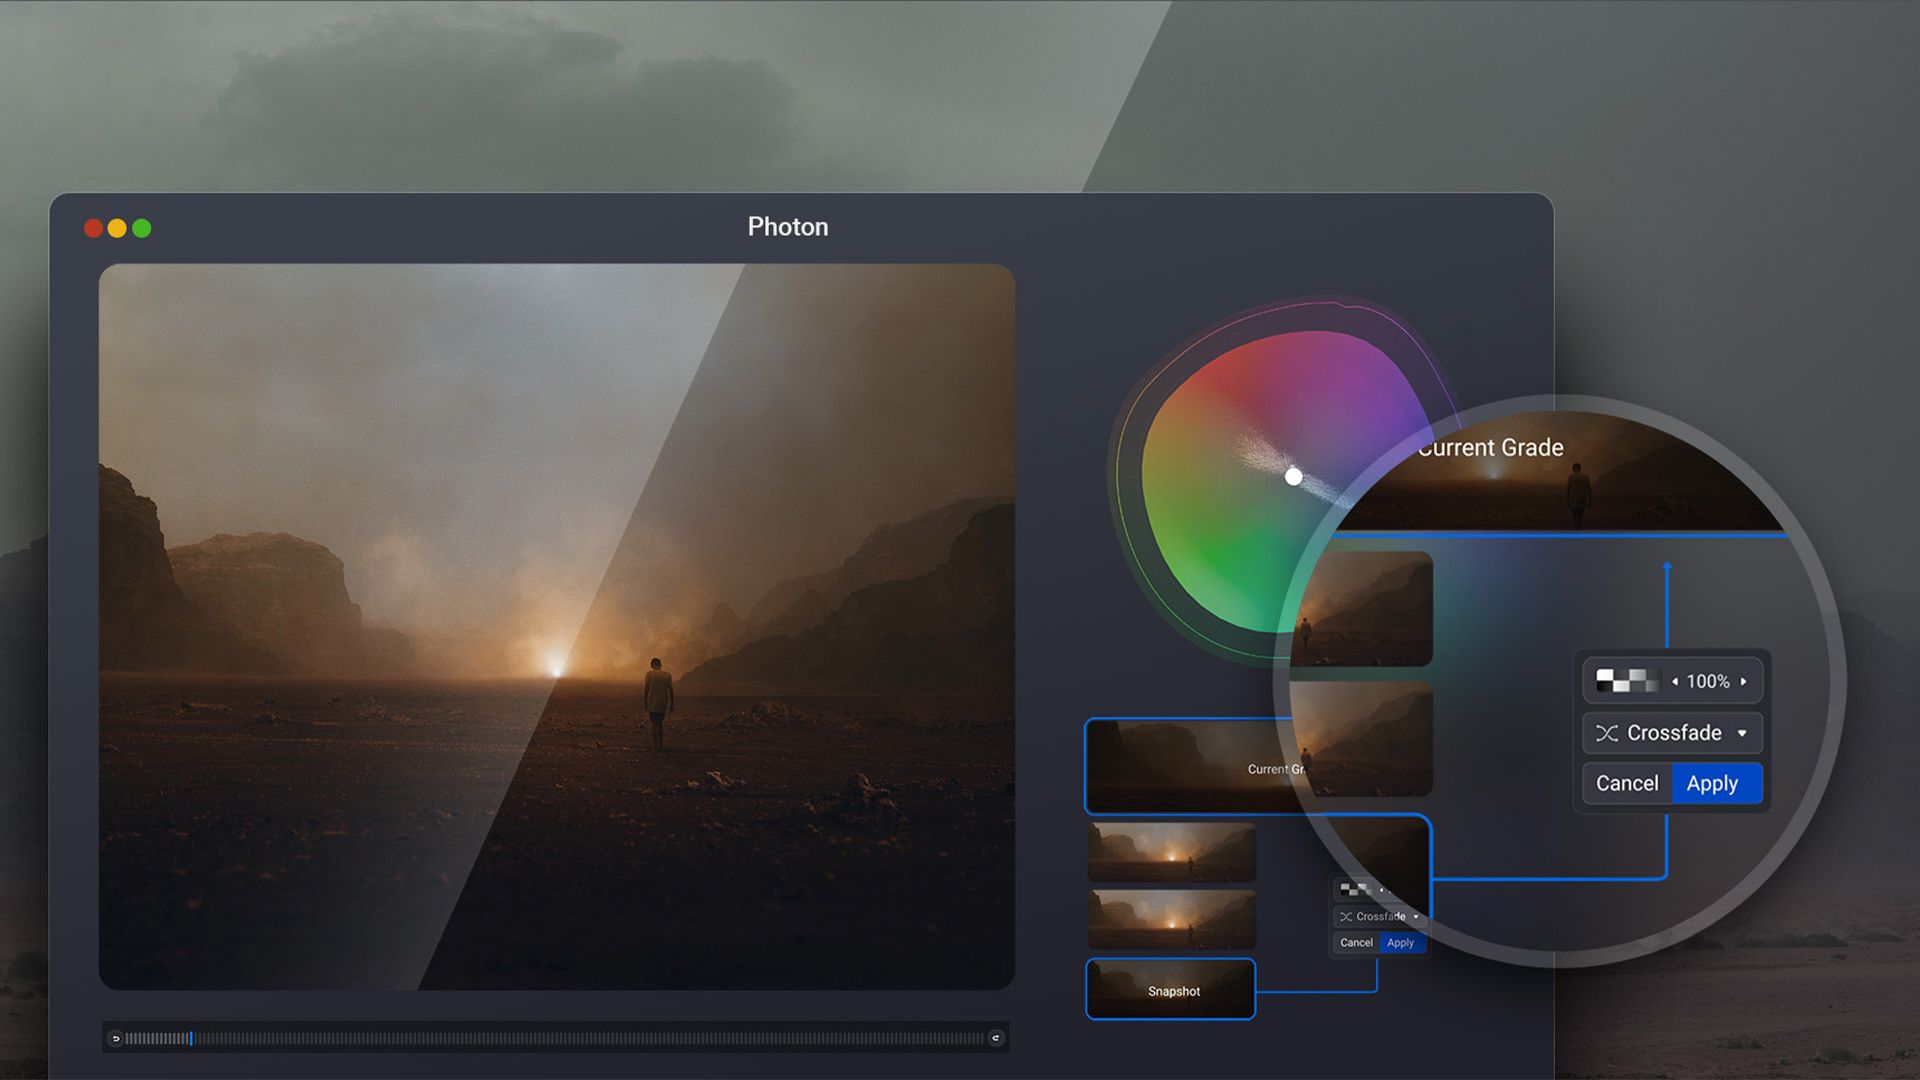Click the main preview image
The image size is (1920, 1080).
pyautogui.click(x=556, y=626)
